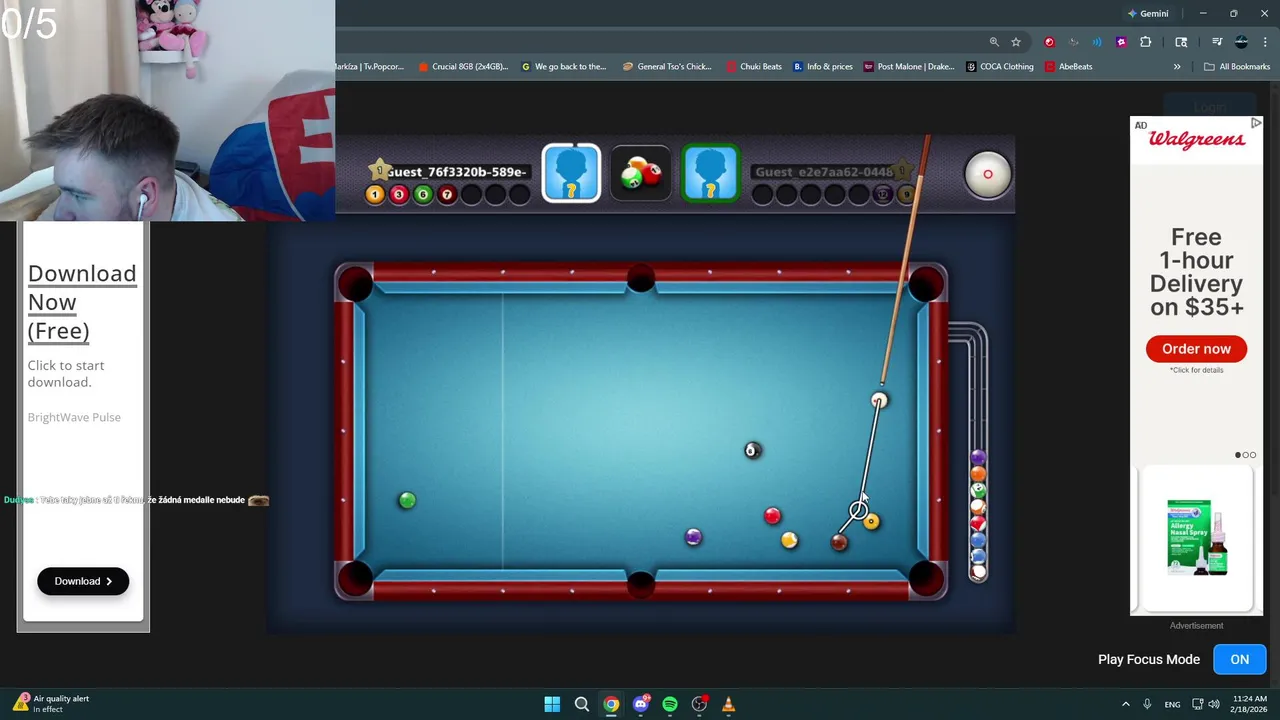Open We go back to the... bookmark
Screen dimensions: 1280x720
(564, 67)
